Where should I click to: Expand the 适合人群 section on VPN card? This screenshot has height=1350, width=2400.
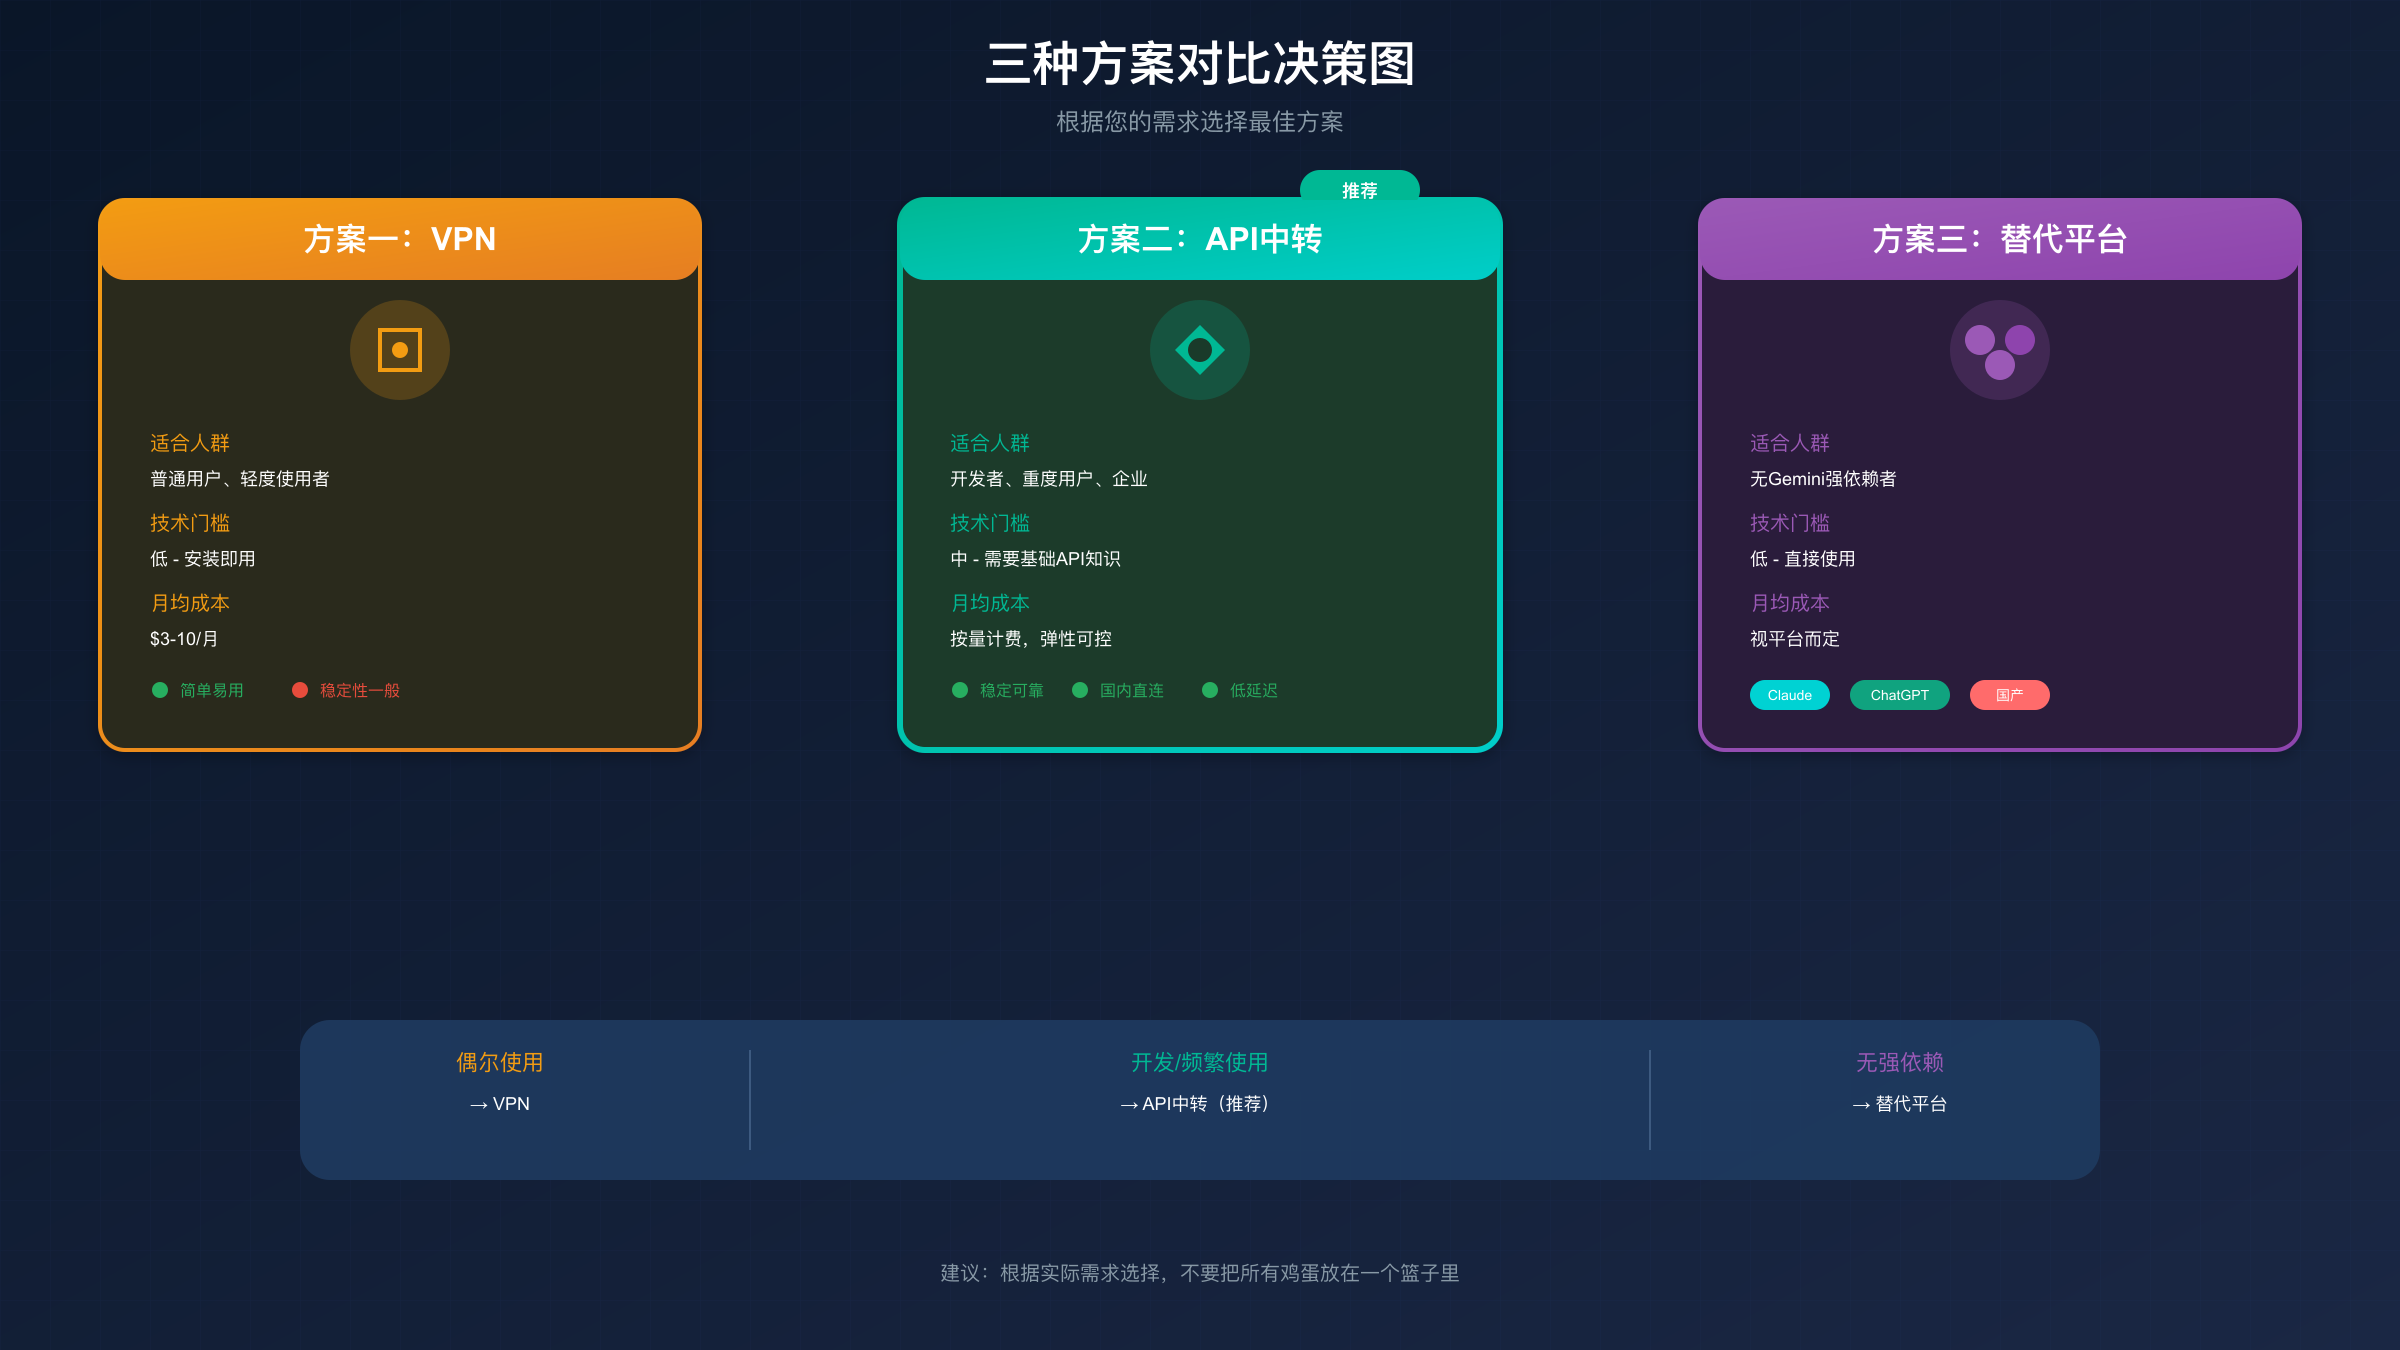click(188, 443)
